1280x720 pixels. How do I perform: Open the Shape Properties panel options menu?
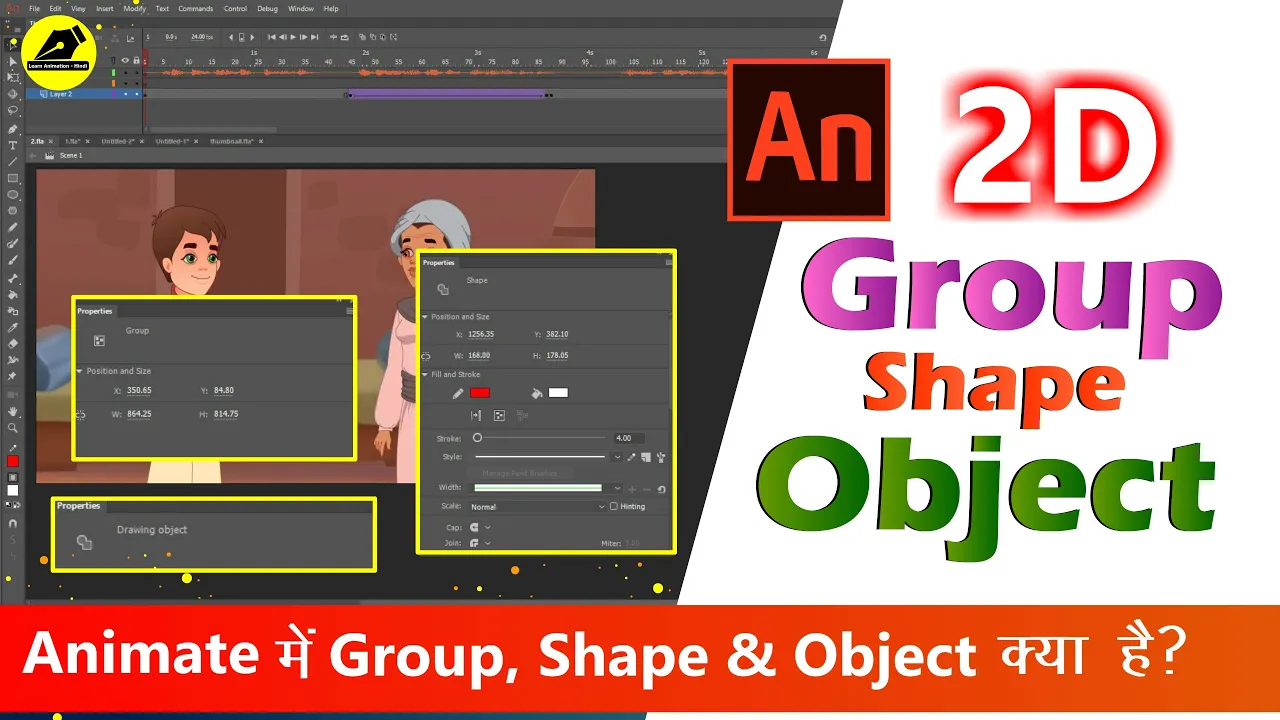(669, 262)
